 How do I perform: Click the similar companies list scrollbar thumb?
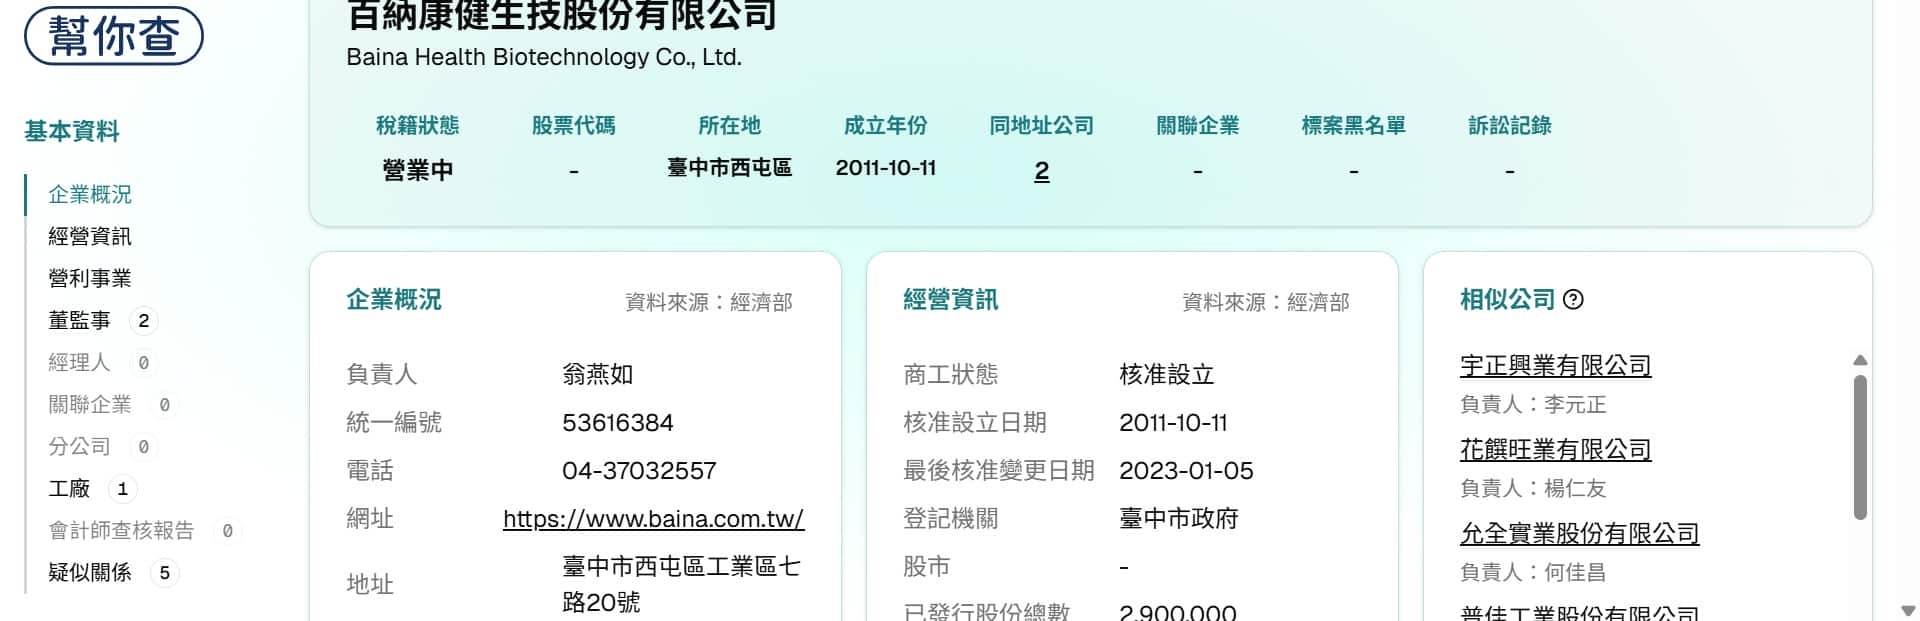(x=1860, y=447)
